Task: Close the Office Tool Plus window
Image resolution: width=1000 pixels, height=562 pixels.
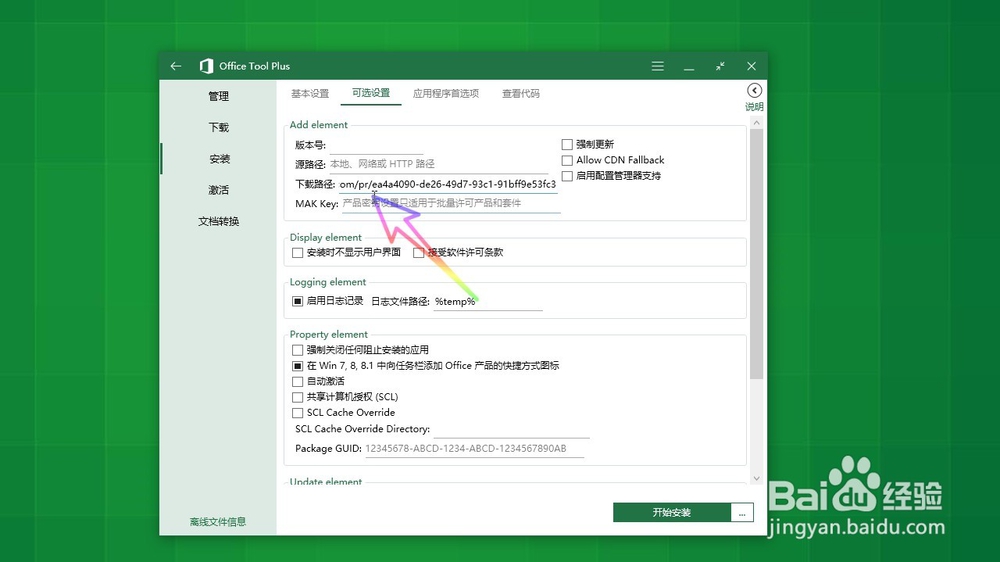Action: (x=751, y=66)
